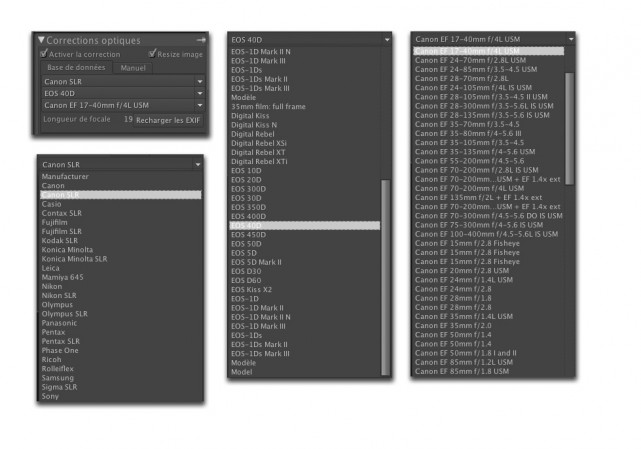Select EOS 10D in model list
The width and height of the screenshot is (641, 449).
coord(246,171)
